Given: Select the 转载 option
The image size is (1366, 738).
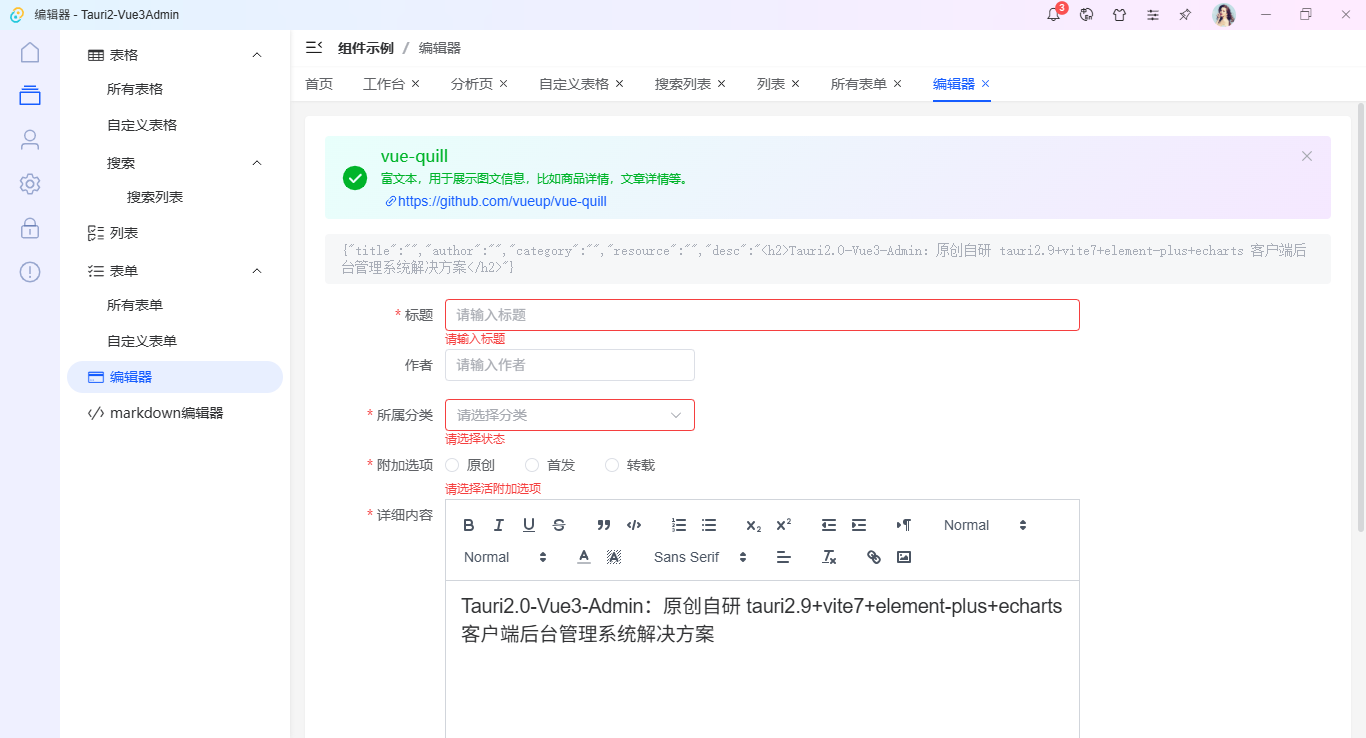Looking at the screenshot, I should 611,464.
